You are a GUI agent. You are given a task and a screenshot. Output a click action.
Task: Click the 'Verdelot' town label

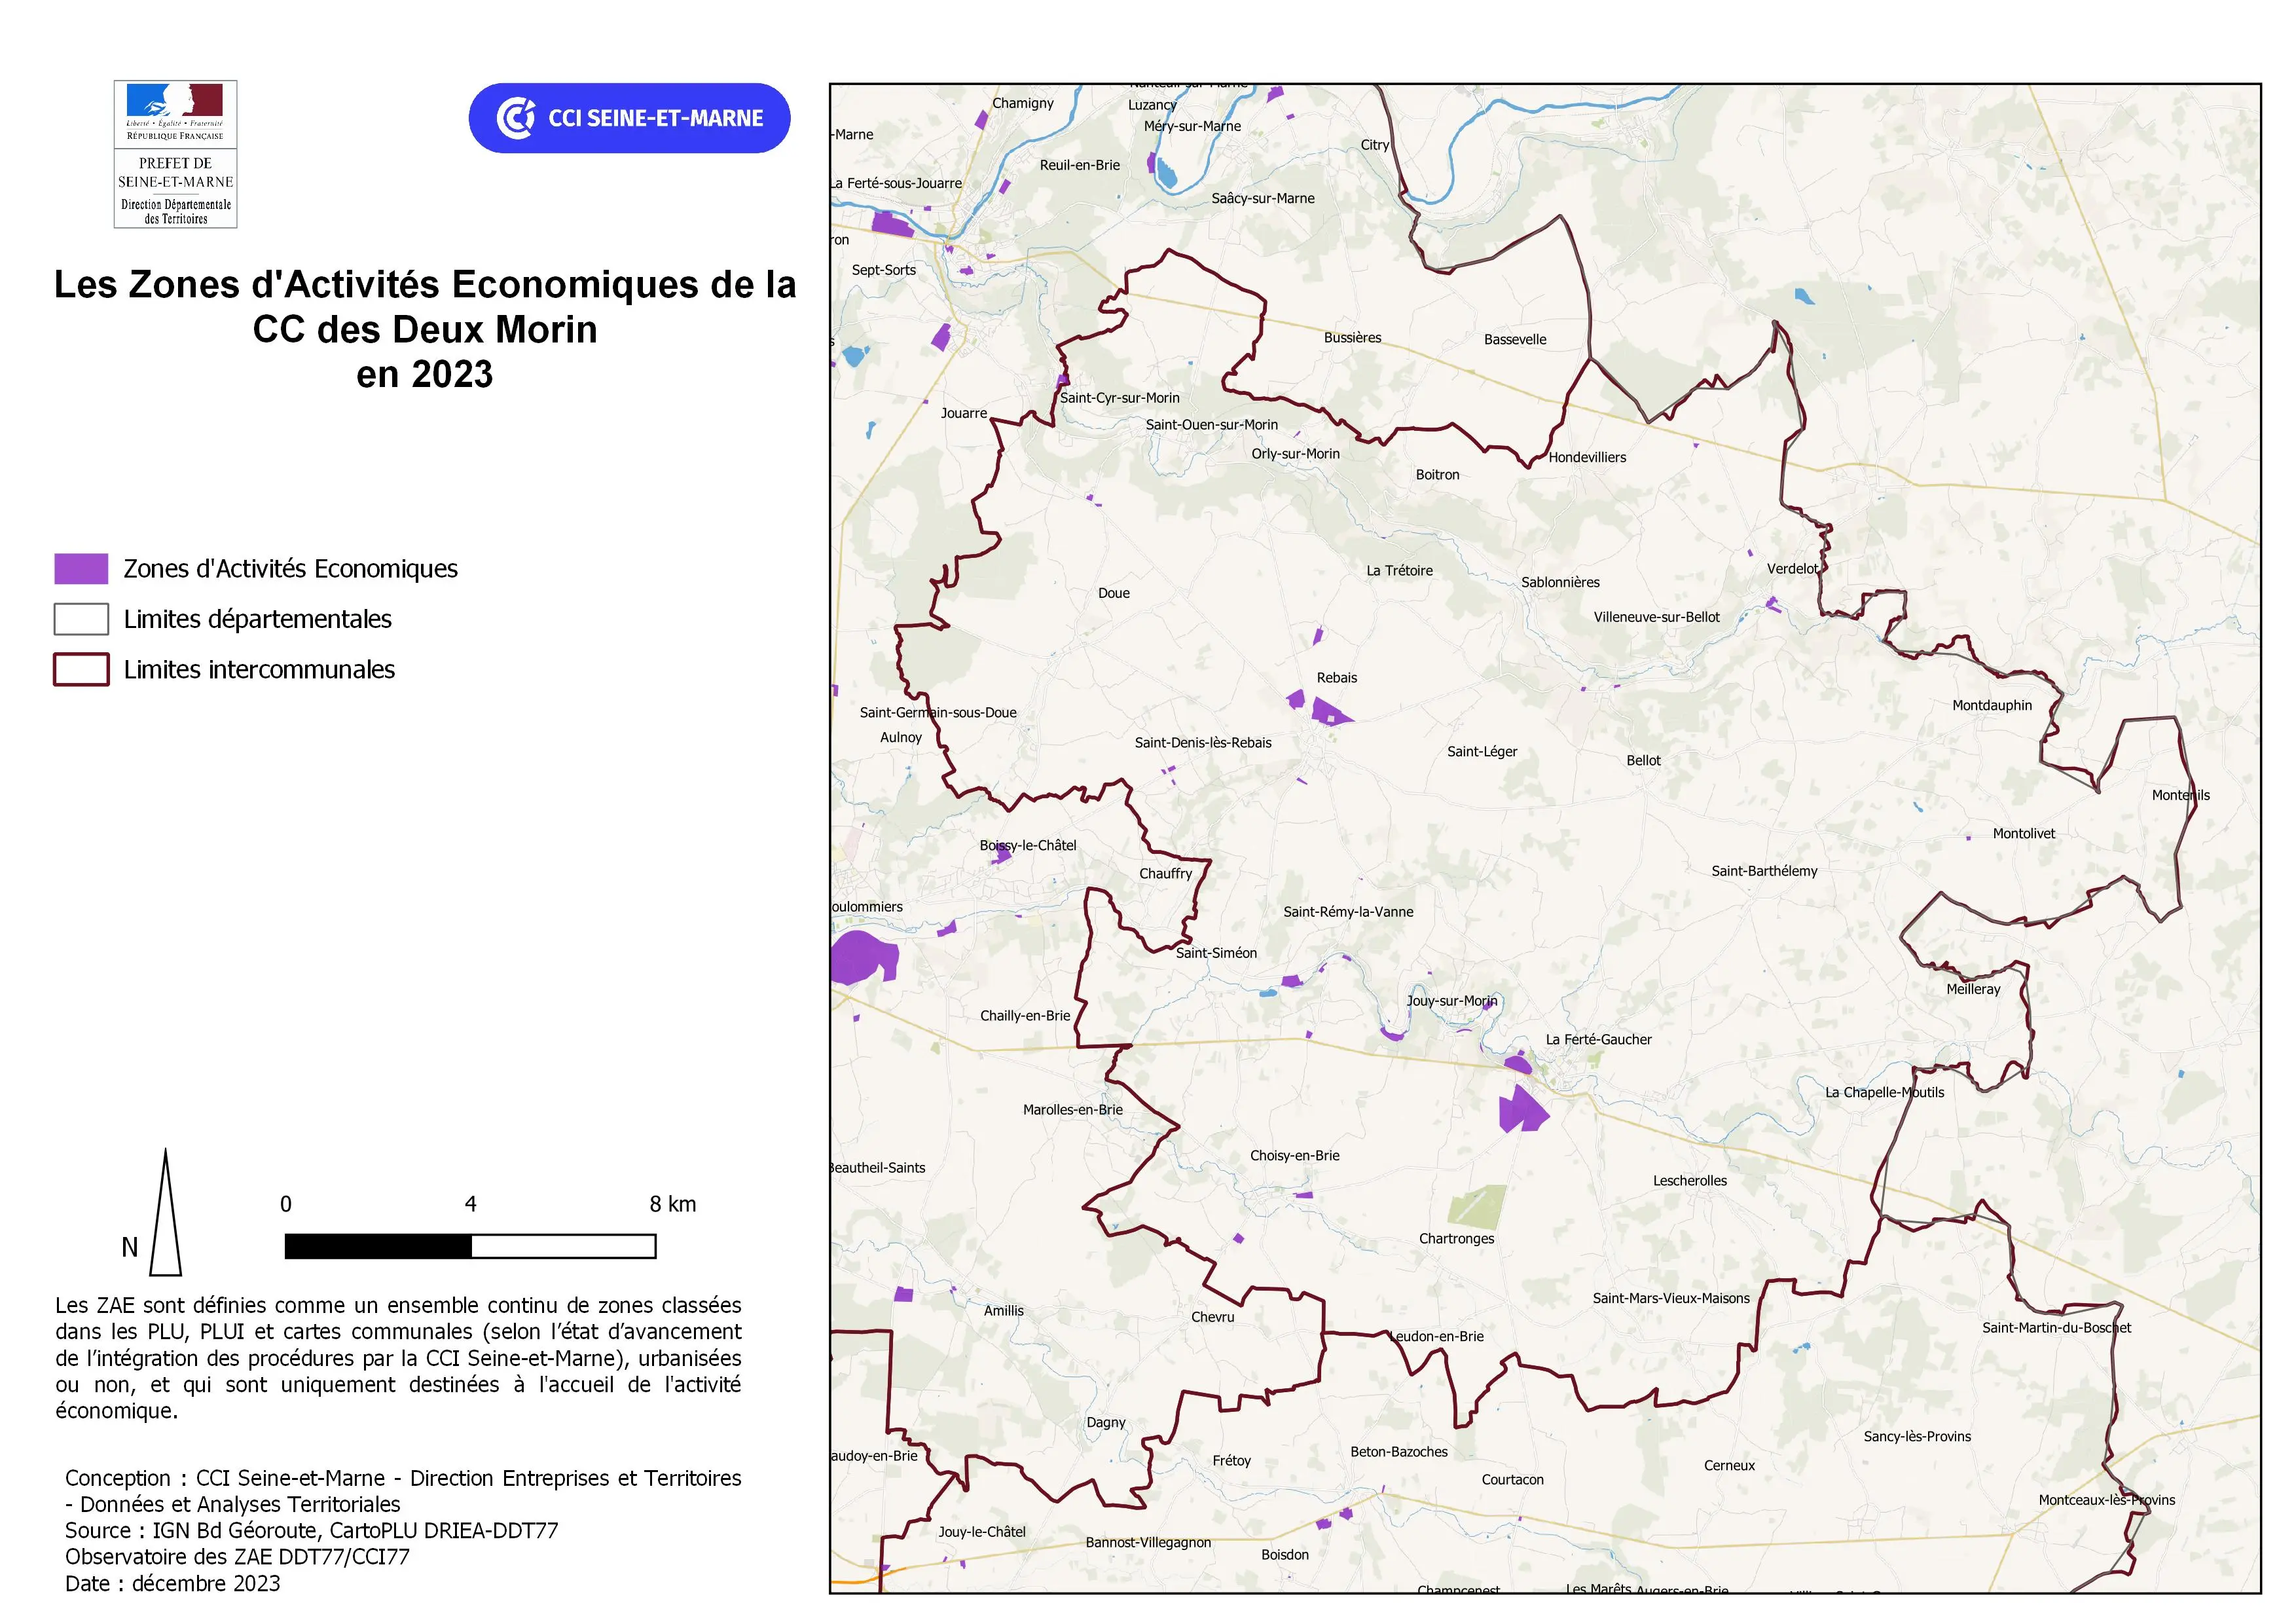pos(1793,569)
